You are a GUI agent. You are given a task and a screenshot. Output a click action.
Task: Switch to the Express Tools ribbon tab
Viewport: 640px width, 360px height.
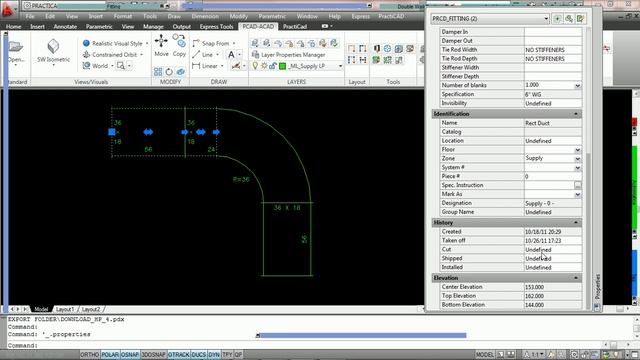(x=216, y=27)
